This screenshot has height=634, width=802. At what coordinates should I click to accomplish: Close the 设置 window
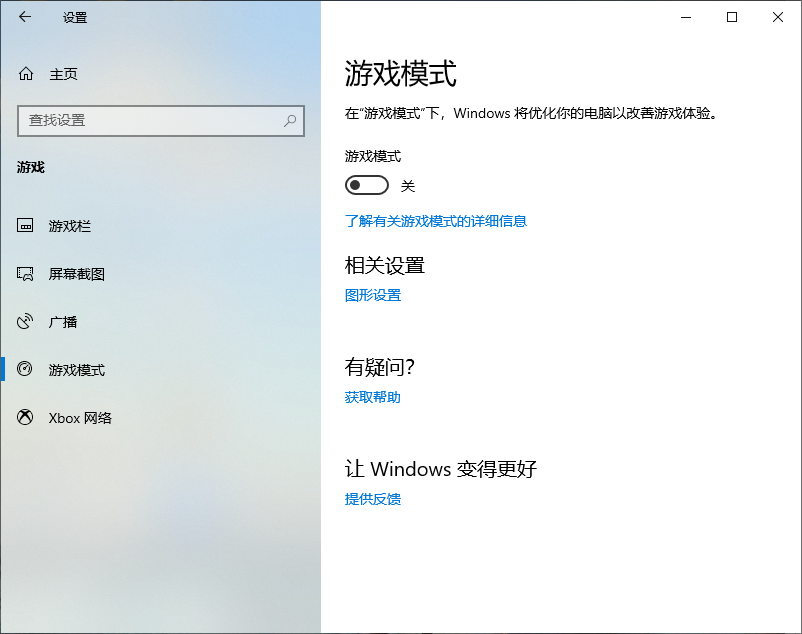coord(778,17)
